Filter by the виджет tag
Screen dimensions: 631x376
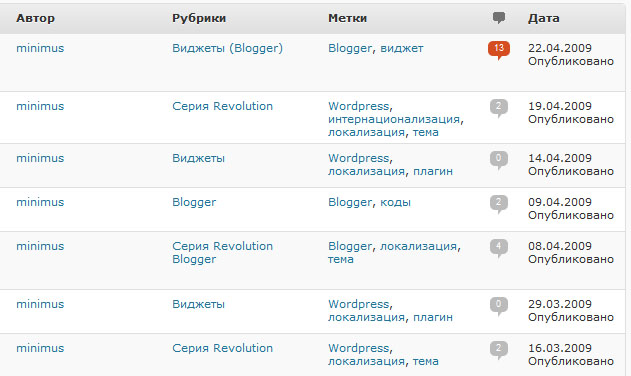[402, 48]
